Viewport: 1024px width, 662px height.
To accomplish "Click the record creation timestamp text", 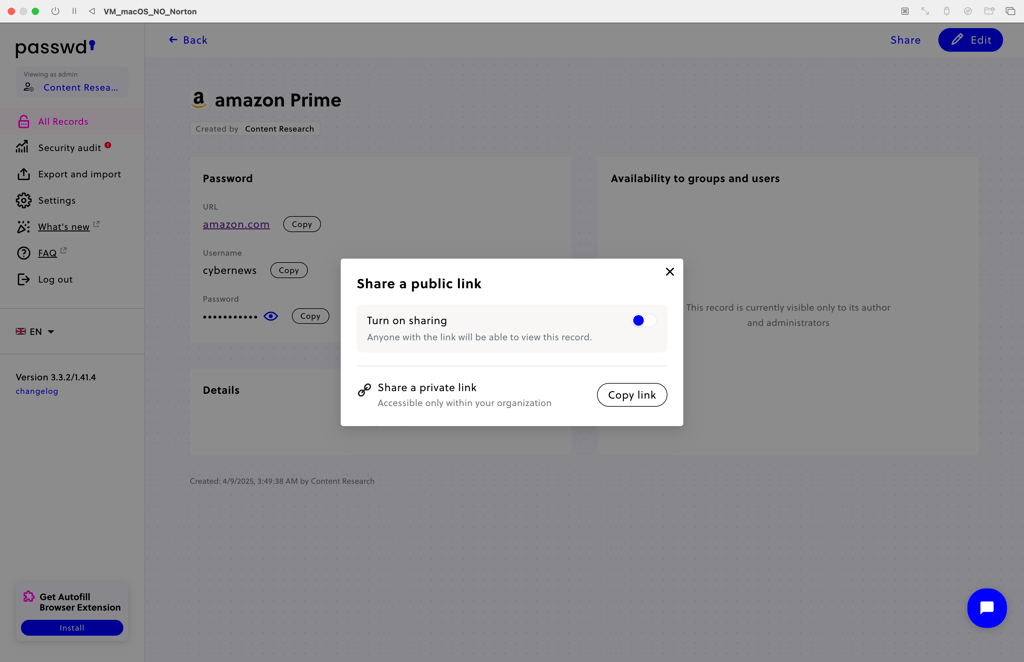I will [x=282, y=481].
